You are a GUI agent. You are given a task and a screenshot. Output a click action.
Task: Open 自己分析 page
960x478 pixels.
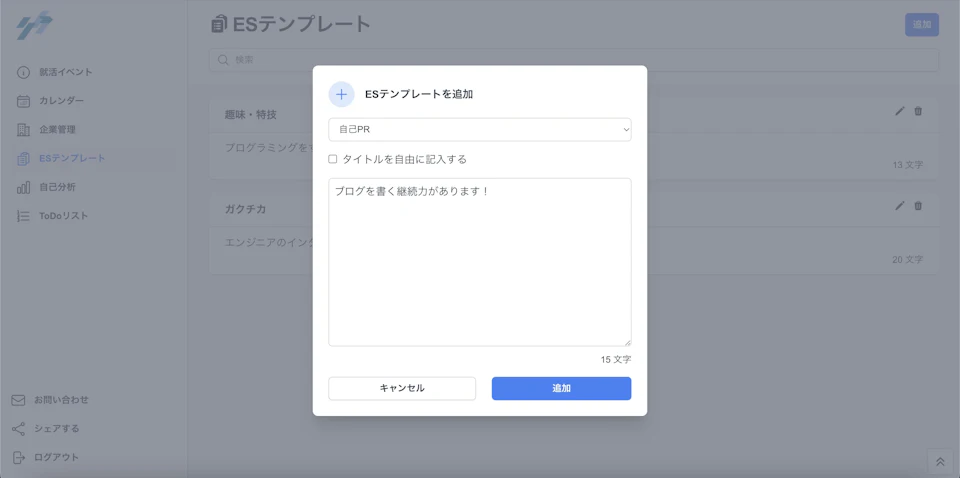pos(58,187)
